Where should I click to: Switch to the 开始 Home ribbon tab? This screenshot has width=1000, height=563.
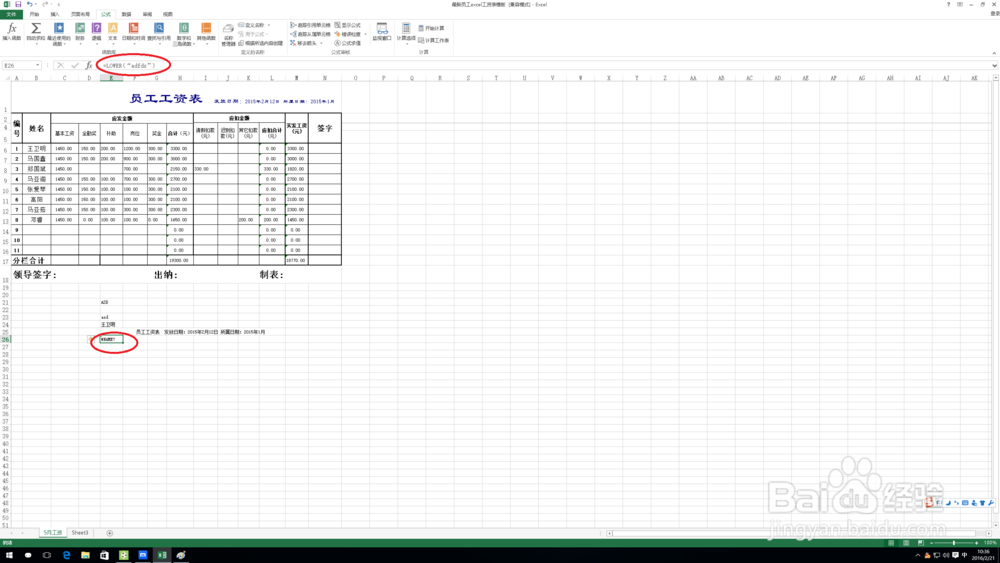(34, 14)
